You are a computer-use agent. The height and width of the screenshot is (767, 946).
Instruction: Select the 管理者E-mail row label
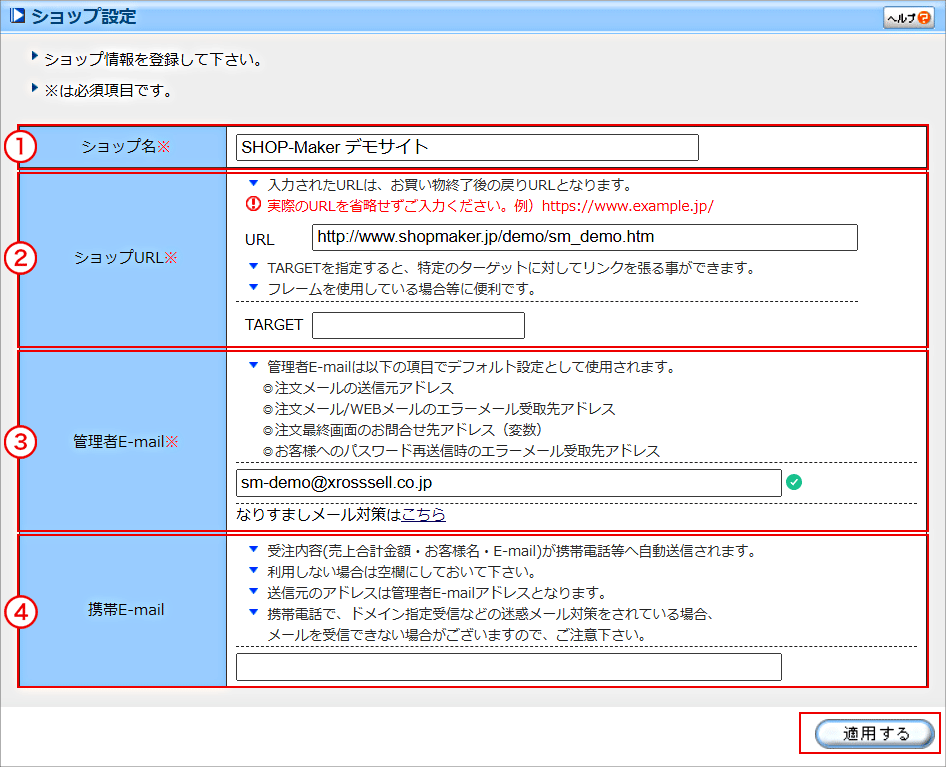pyautogui.click(x=126, y=441)
